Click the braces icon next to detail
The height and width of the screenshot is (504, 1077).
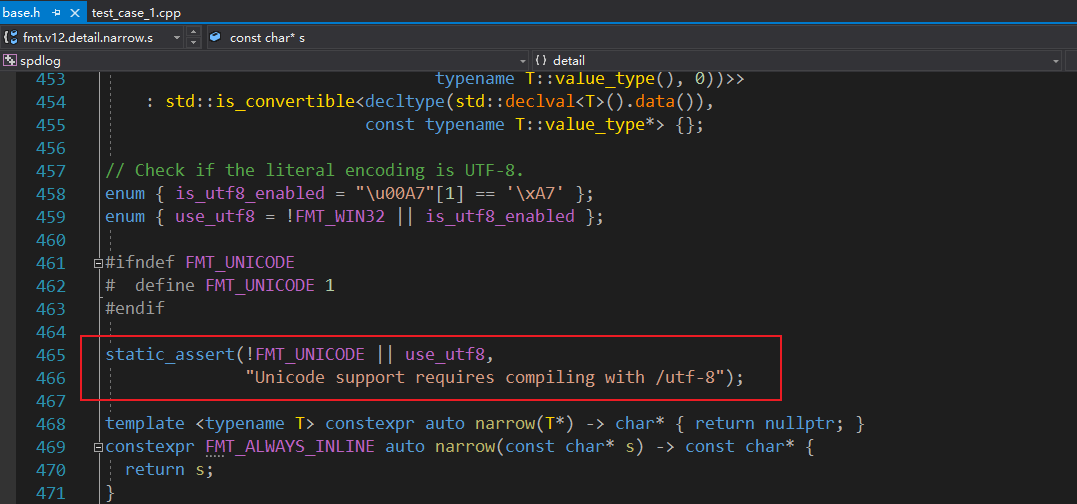coord(540,61)
